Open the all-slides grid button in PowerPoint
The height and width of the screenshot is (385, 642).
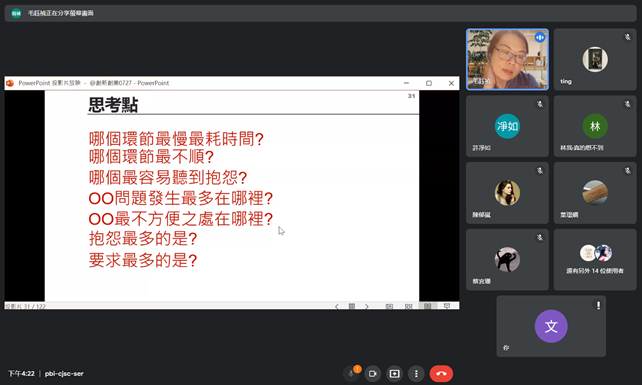click(352, 306)
